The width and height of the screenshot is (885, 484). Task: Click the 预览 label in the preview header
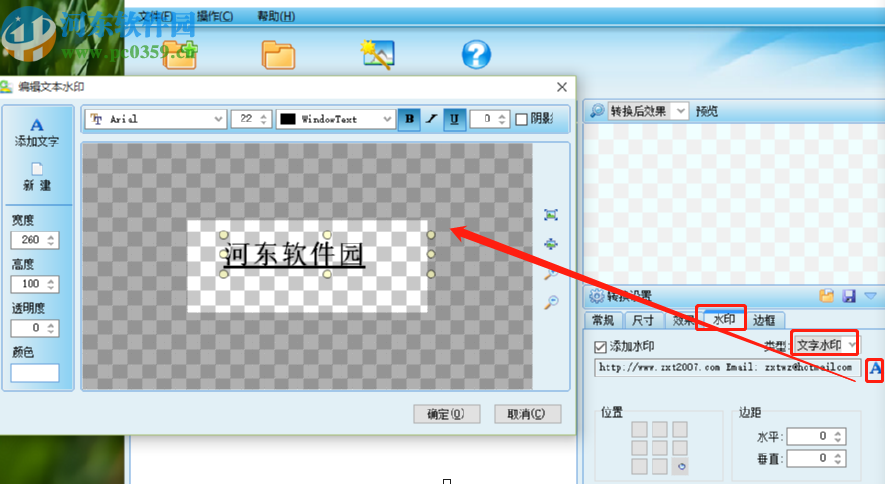(707, 111)
